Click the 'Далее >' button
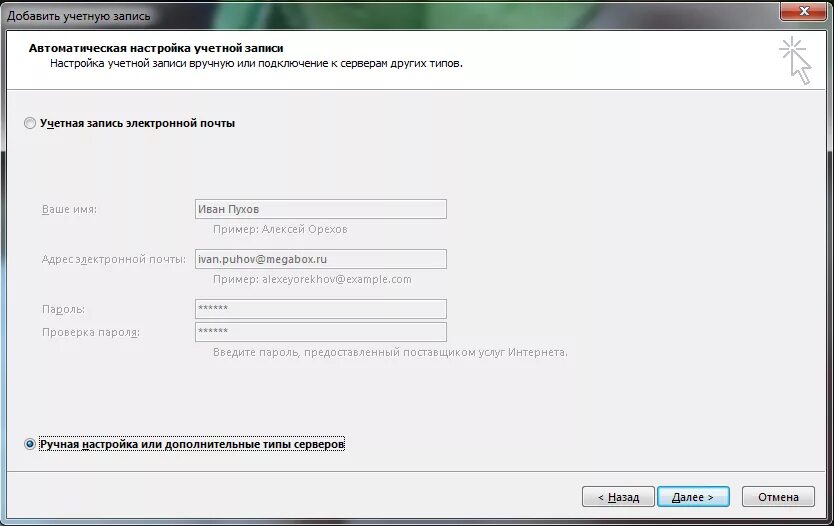 [x=693, y=497]
